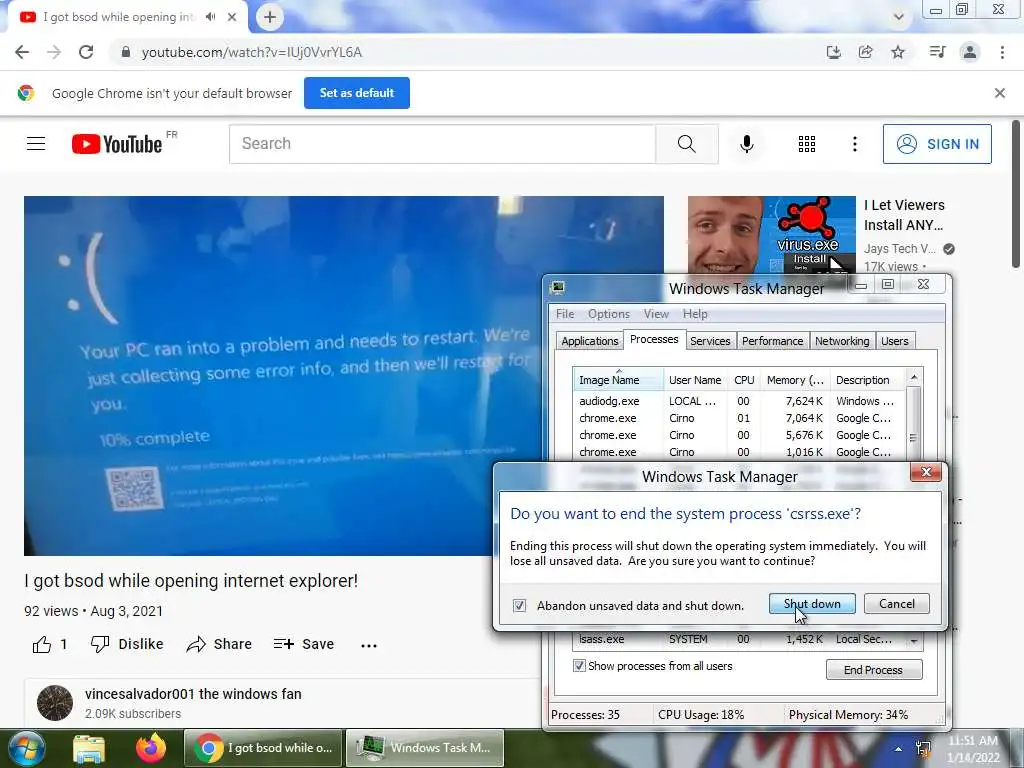
Task: Click the browser forward arrow
Action: tap(54, 52)
